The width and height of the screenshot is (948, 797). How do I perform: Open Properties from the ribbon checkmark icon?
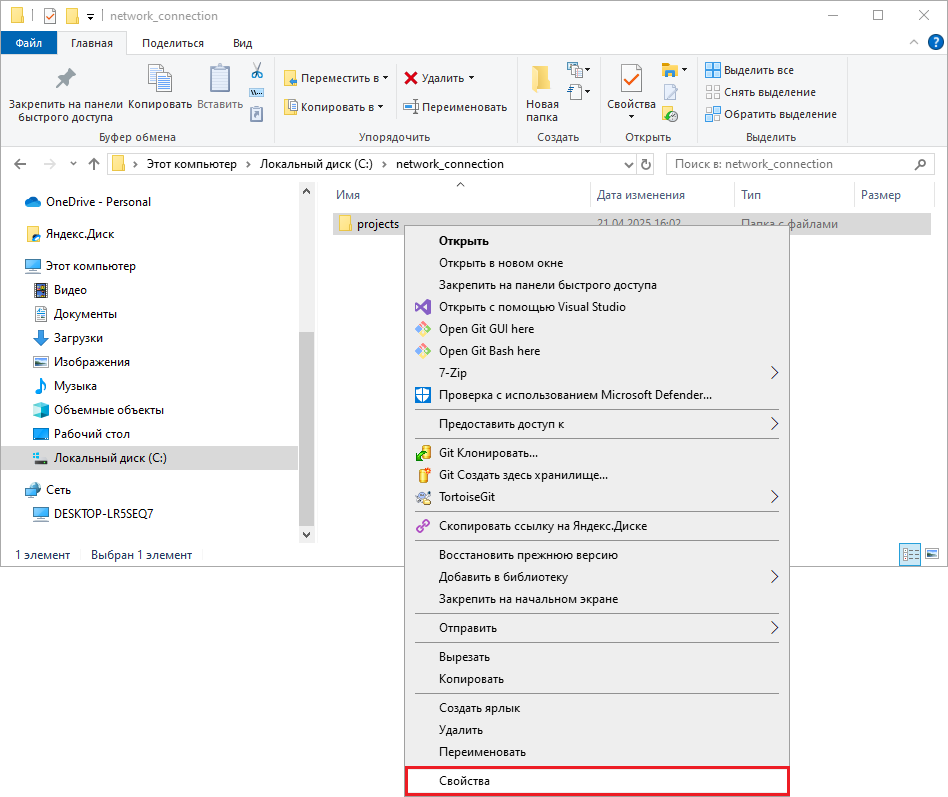coord(631,80)
